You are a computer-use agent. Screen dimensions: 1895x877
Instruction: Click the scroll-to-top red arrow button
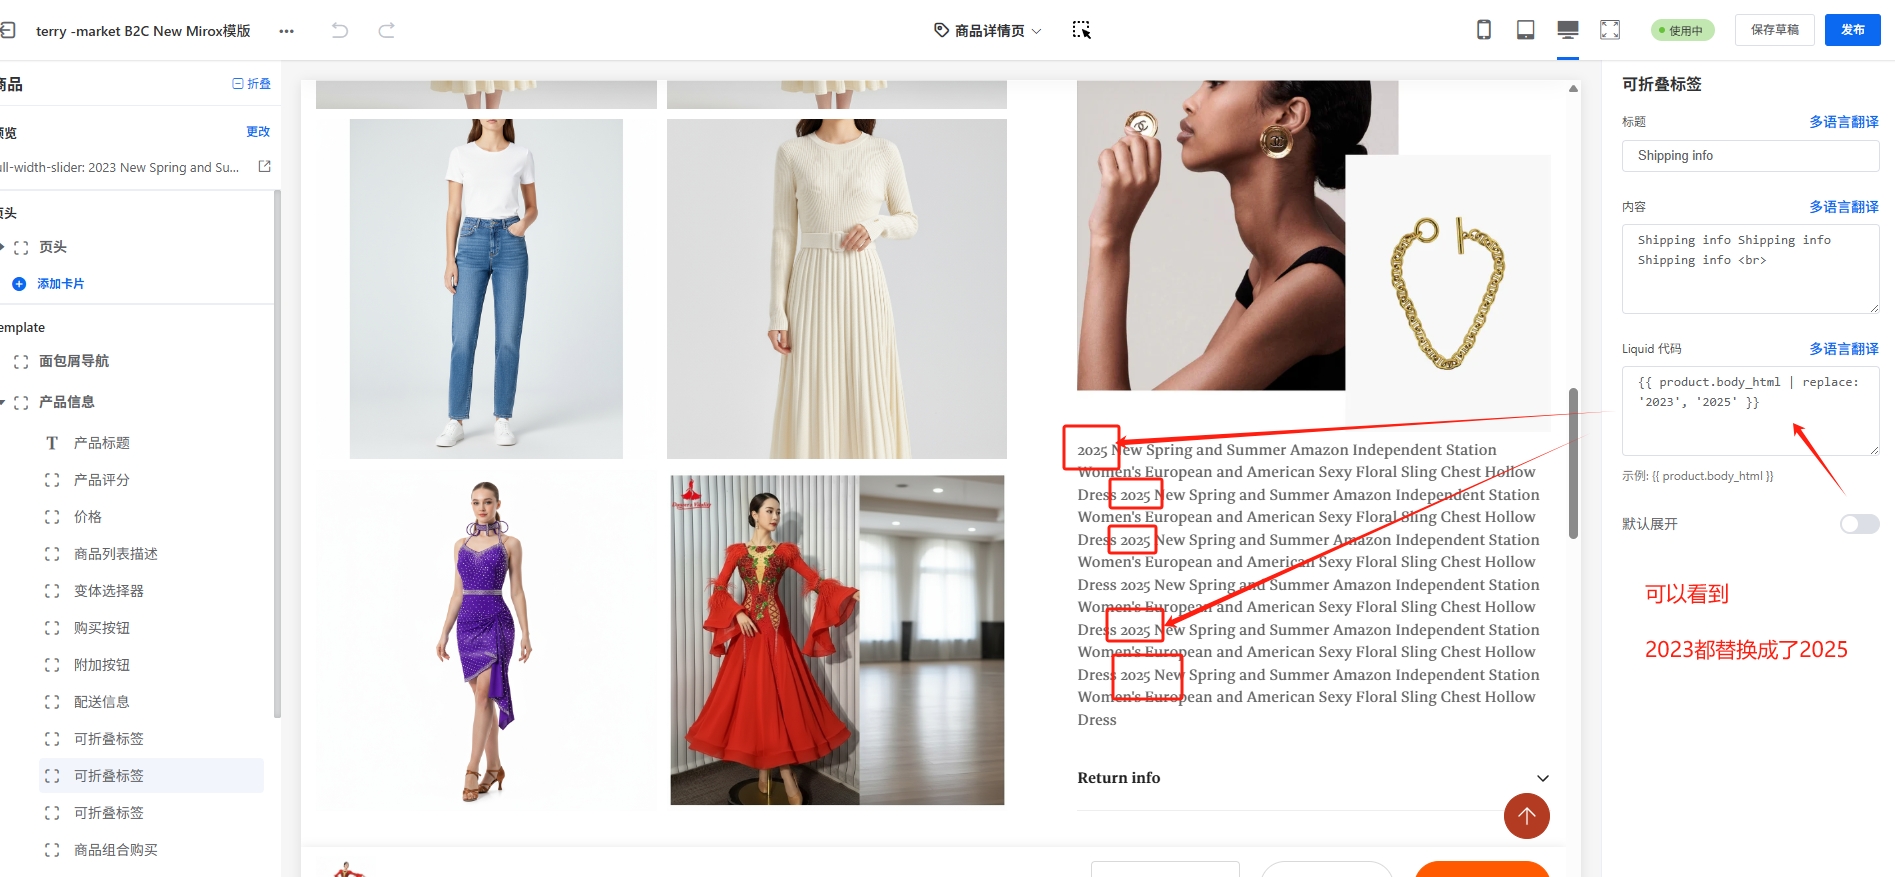(1526, 816)
